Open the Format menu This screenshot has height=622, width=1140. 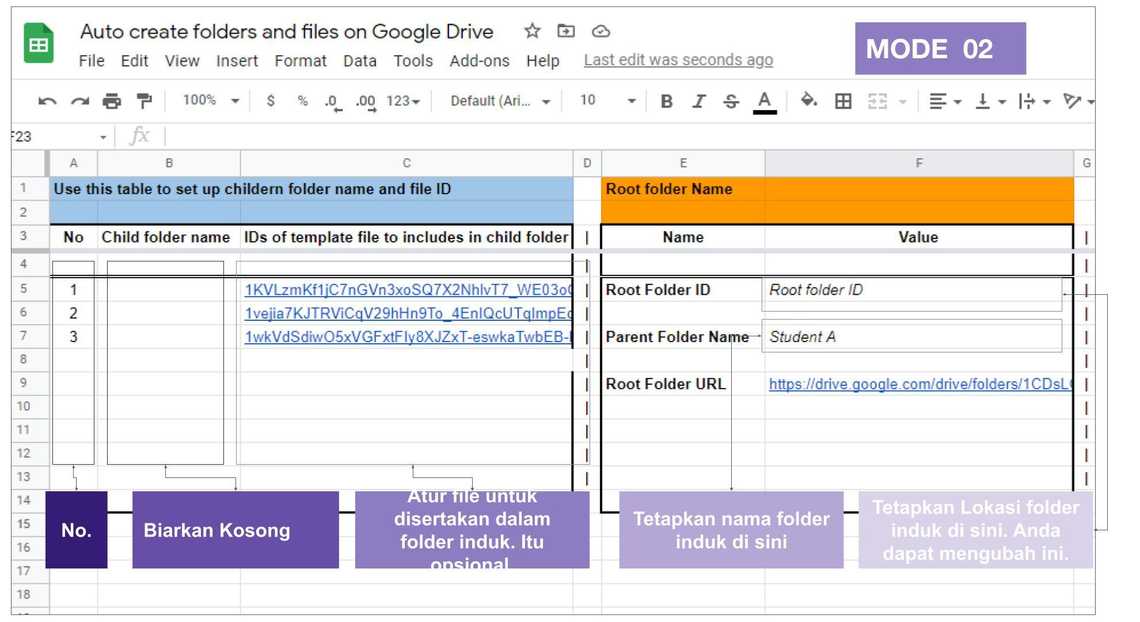(300, 61)
